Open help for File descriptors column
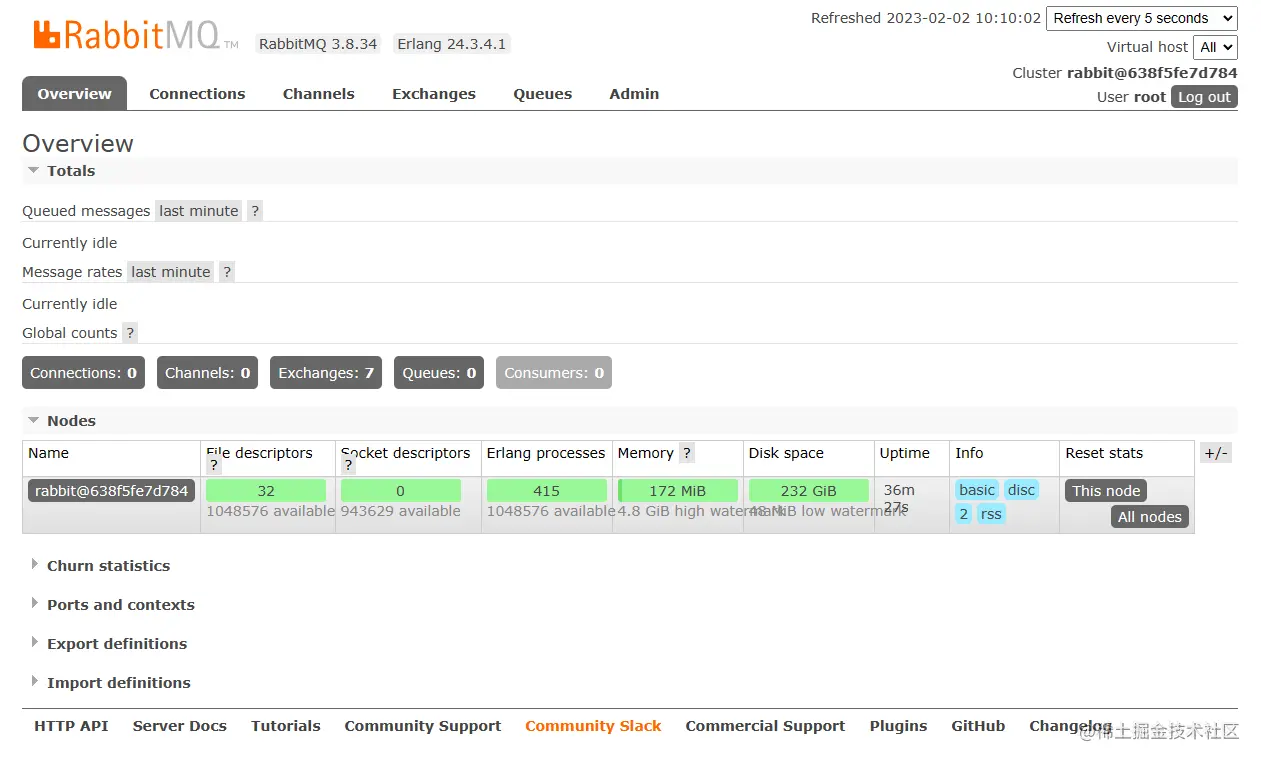The width and height of the screenshot is (1261, 763). 214,466
